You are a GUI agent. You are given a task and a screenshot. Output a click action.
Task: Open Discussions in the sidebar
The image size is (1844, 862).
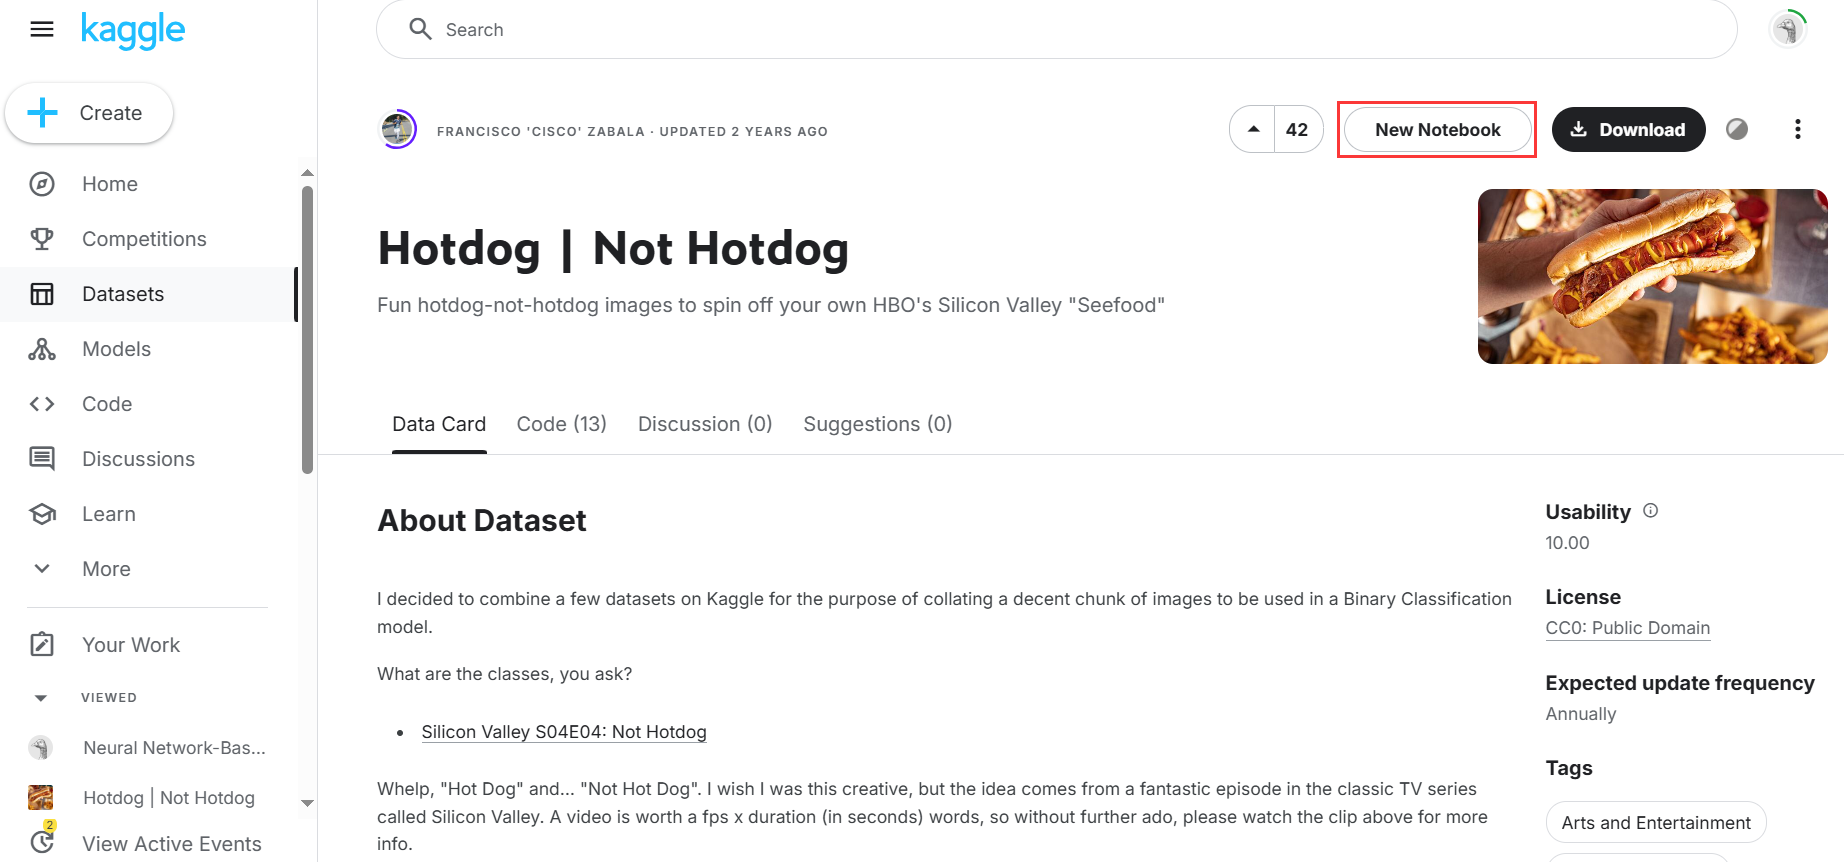[x=138, y=459]
